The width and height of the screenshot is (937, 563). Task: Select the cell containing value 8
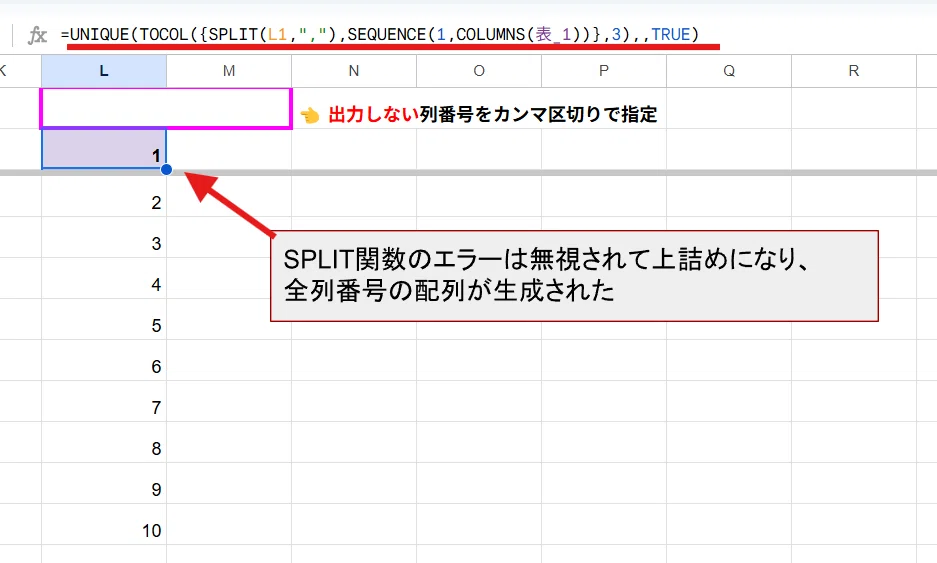click(x=104, y=442)
